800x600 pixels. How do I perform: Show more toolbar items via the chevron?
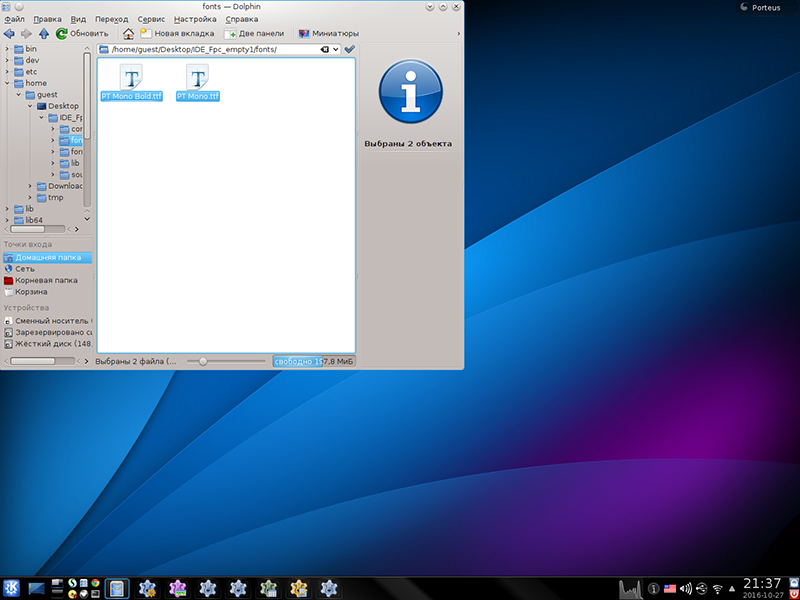tap(458, 34)
